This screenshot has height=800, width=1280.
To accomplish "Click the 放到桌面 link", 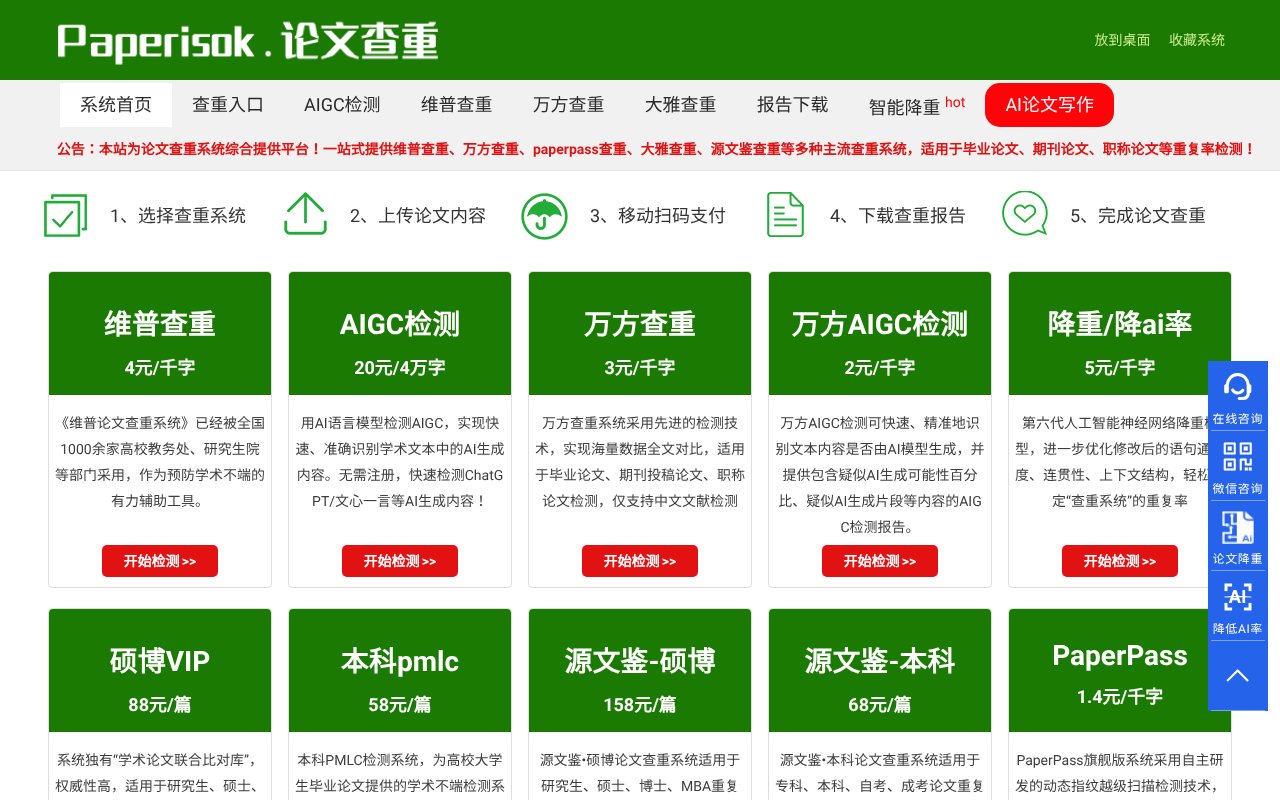I will [x=1121, y=40].
